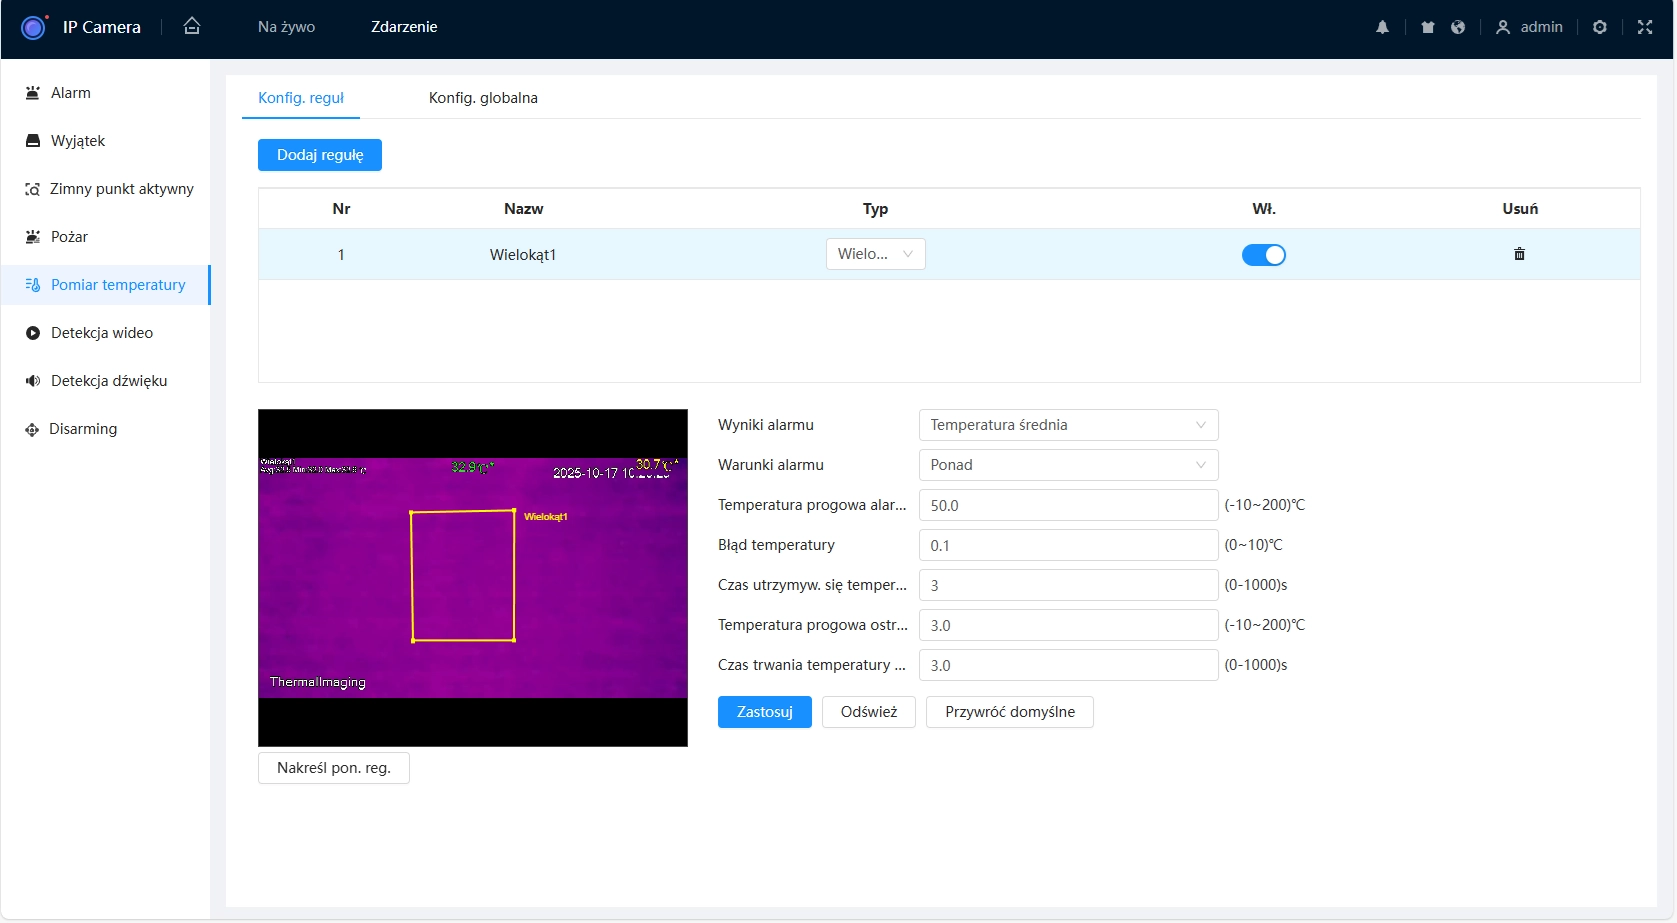Open the Na żywo menu
Viewport: 1677px width, 923px height.
click(x=286, y=27)
